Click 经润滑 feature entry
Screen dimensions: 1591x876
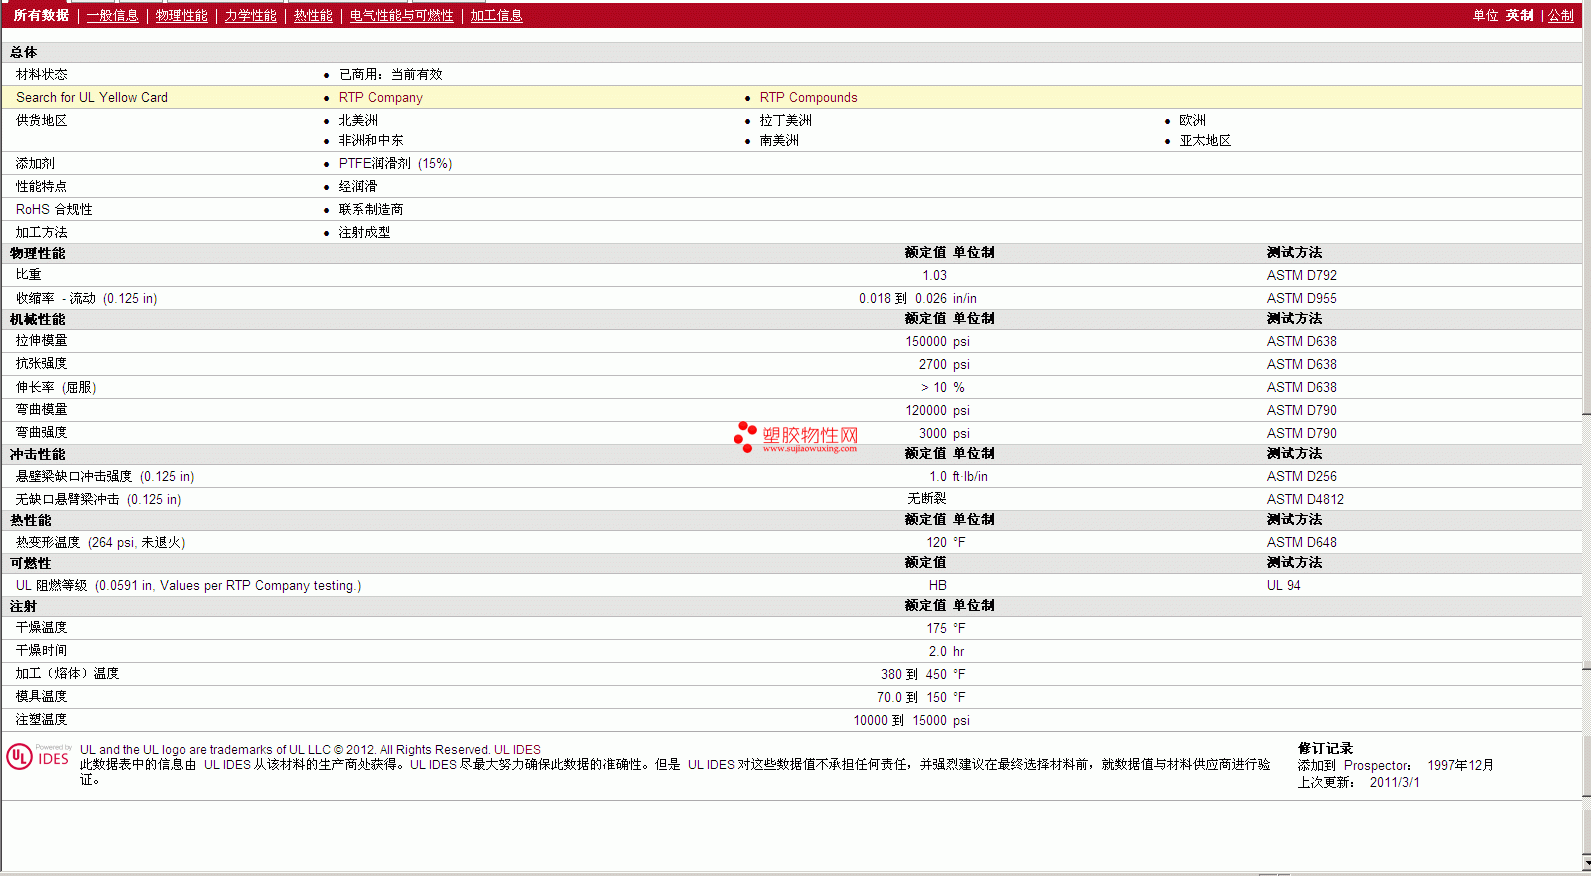358,187
